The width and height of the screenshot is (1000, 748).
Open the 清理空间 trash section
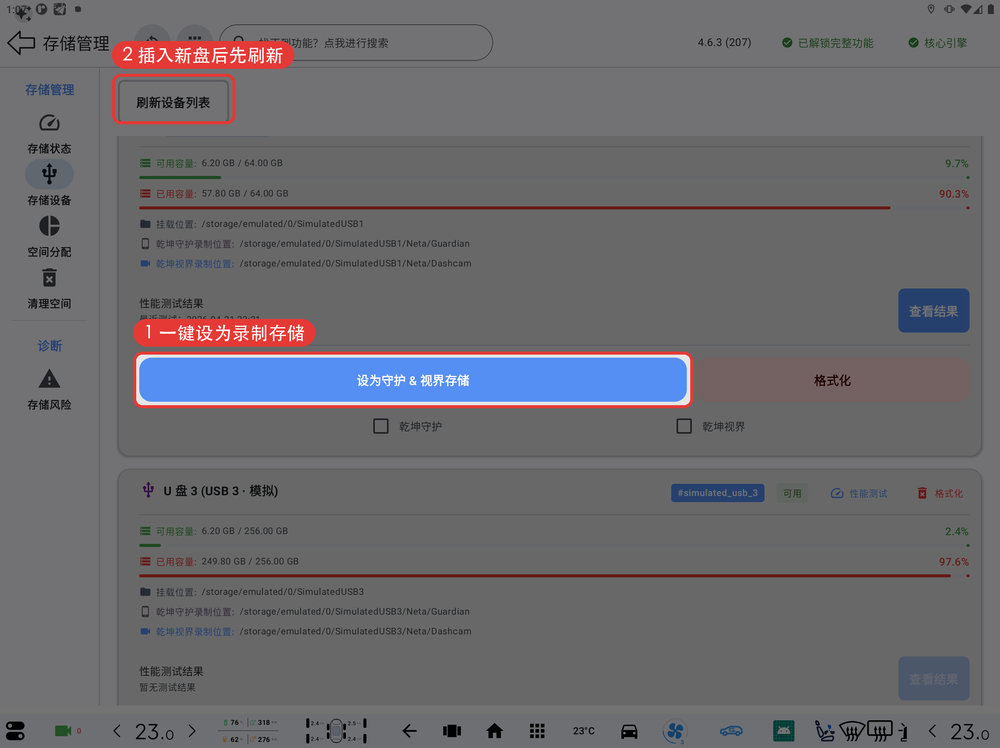pos(49,277)
